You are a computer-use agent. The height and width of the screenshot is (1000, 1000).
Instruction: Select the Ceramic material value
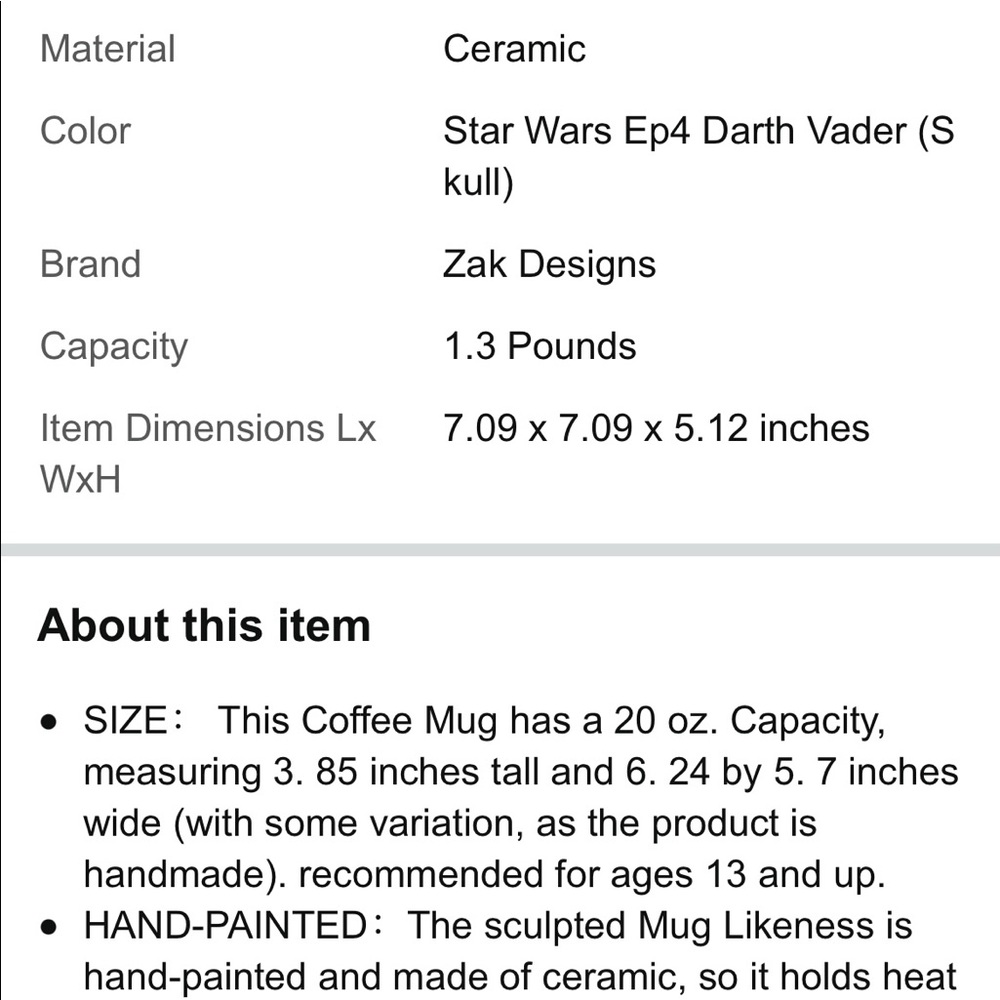pos(514,49)
